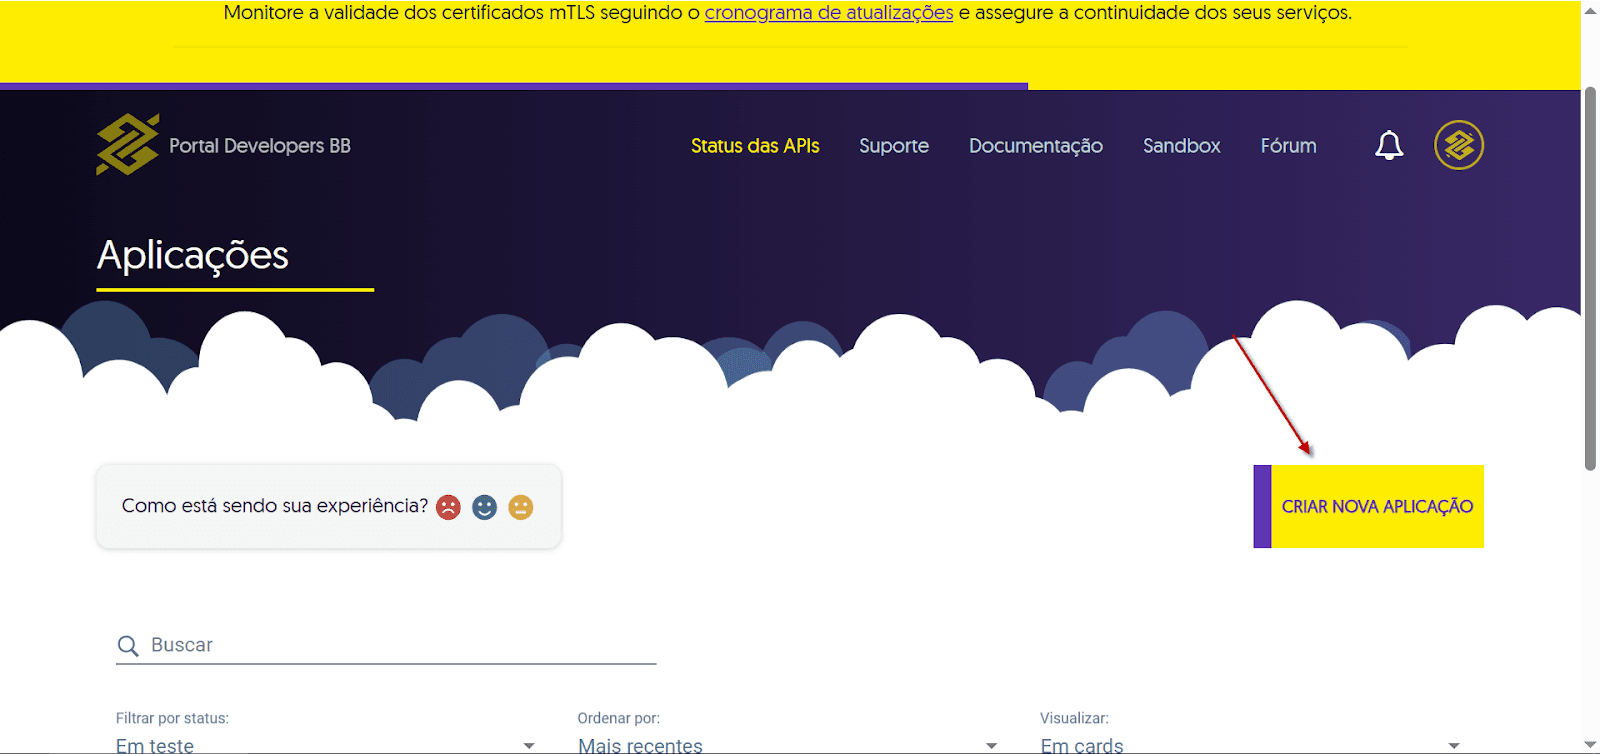Open the notifications bell
The height and width of the screenshot is (754, 1600).
pos(1389,146)
